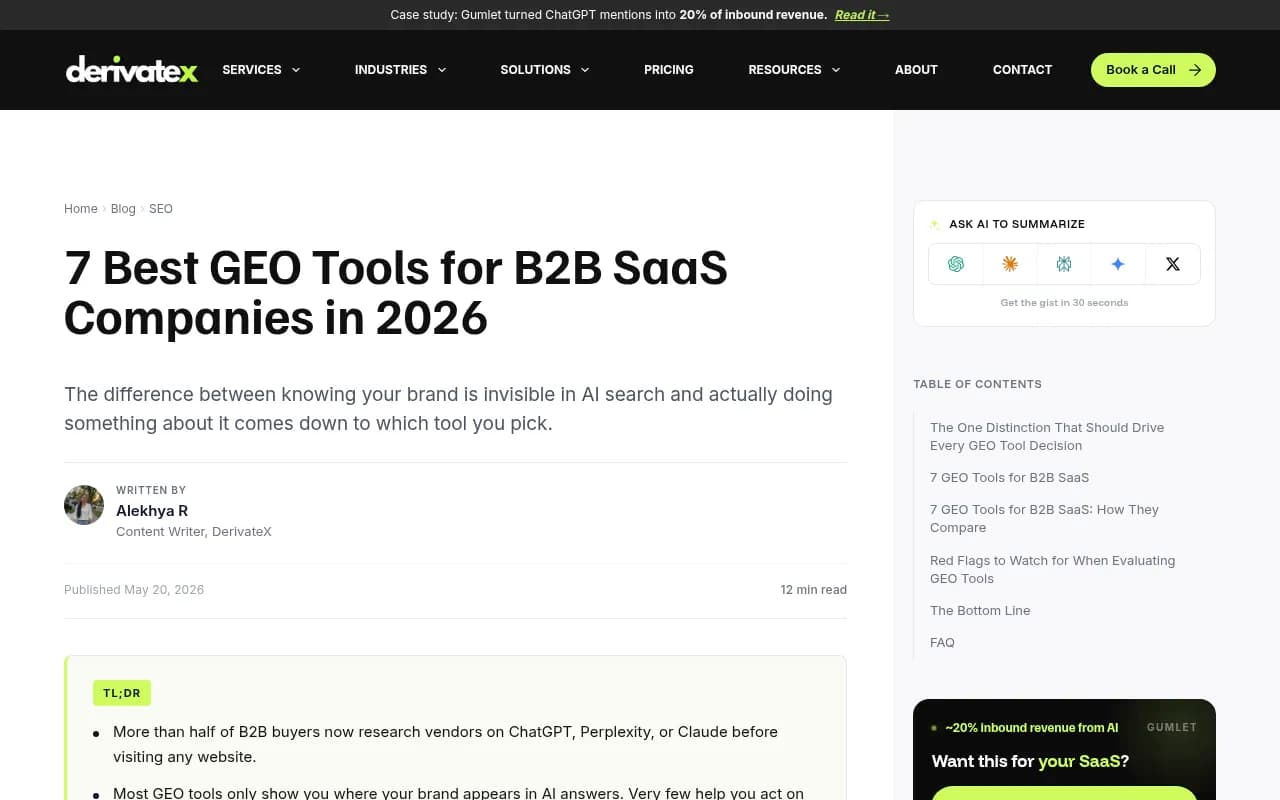Summarize with the Perplexity icon
Image resolution: width=1280 pixels, height=800 pixels.
pyautogui.click(x=1064, y=264)
